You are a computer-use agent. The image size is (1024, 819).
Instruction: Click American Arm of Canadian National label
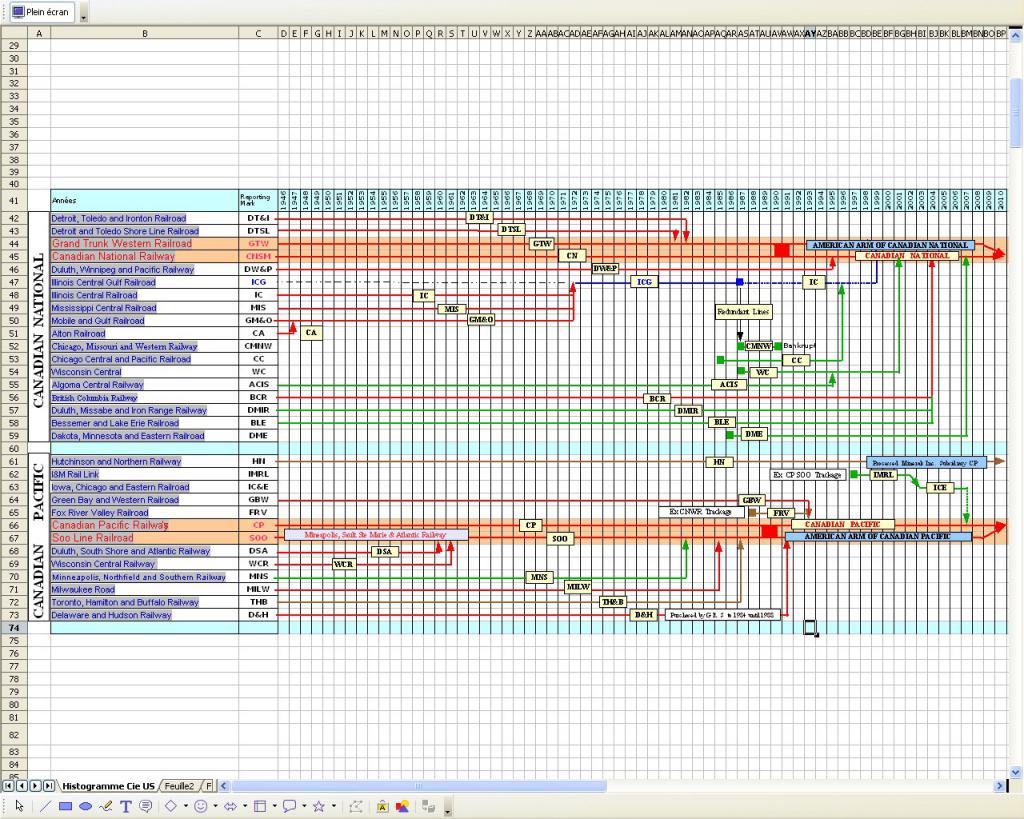click(x=890, y=245)
